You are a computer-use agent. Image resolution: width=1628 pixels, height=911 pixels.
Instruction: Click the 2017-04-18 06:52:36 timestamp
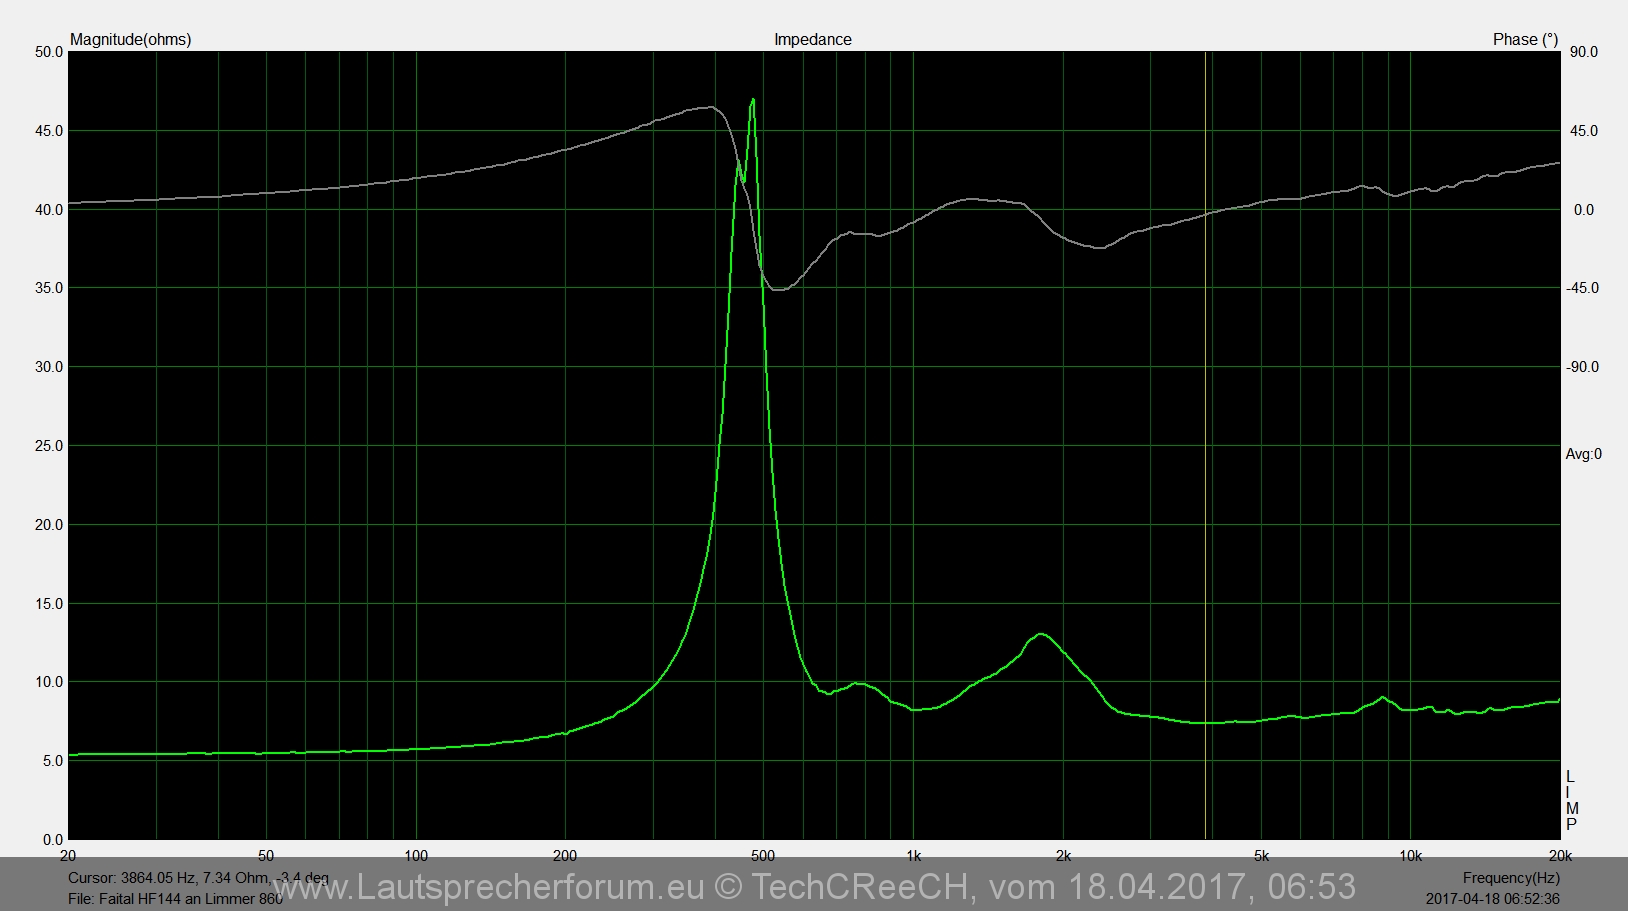[1492, 899]
